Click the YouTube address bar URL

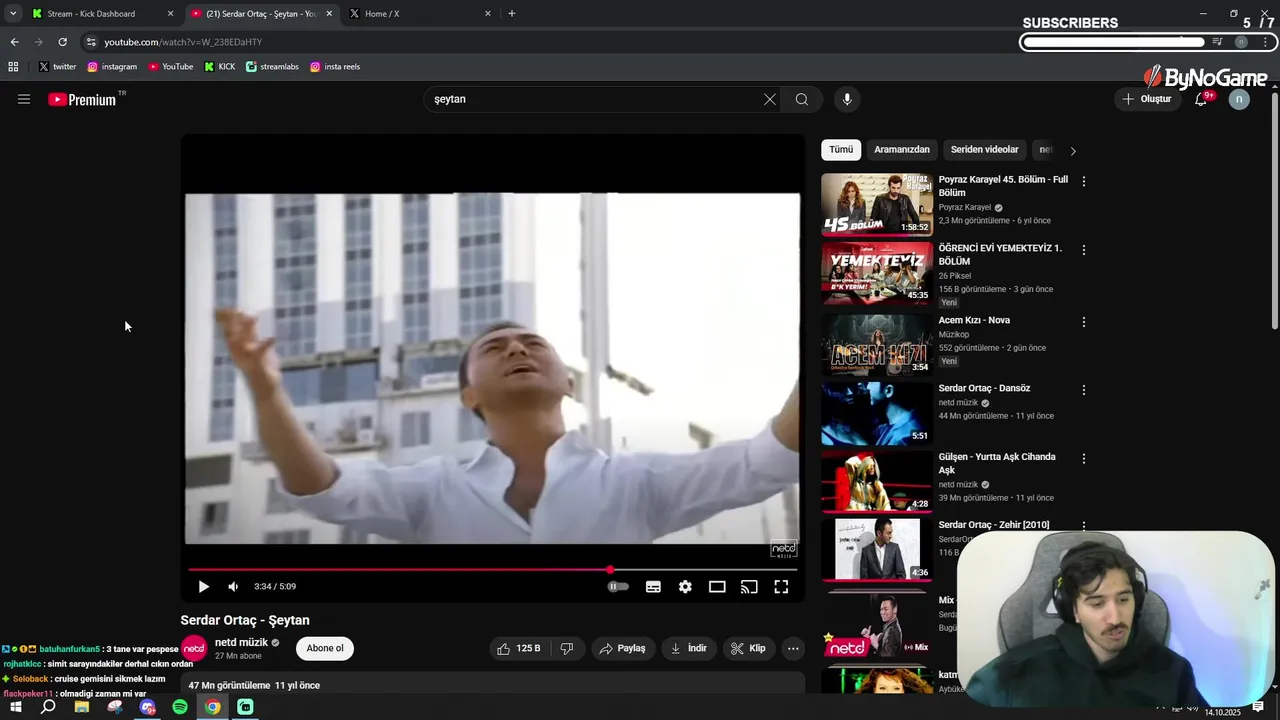(x=183, y=42)
